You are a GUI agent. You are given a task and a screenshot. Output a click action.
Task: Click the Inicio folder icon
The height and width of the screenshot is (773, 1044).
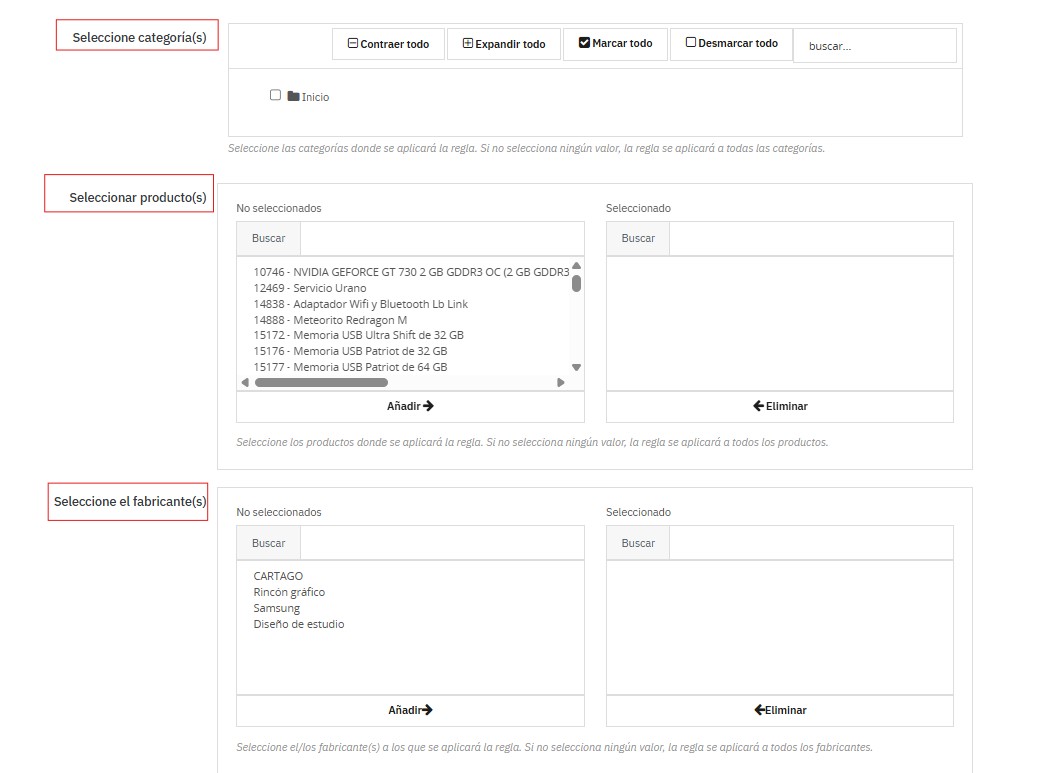pyautogui.click(x=293, y=97)
